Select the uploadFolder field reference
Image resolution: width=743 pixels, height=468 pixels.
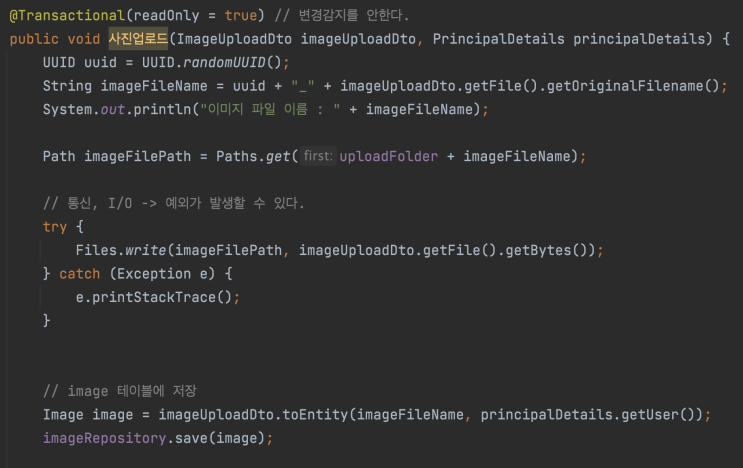point(389,156)
